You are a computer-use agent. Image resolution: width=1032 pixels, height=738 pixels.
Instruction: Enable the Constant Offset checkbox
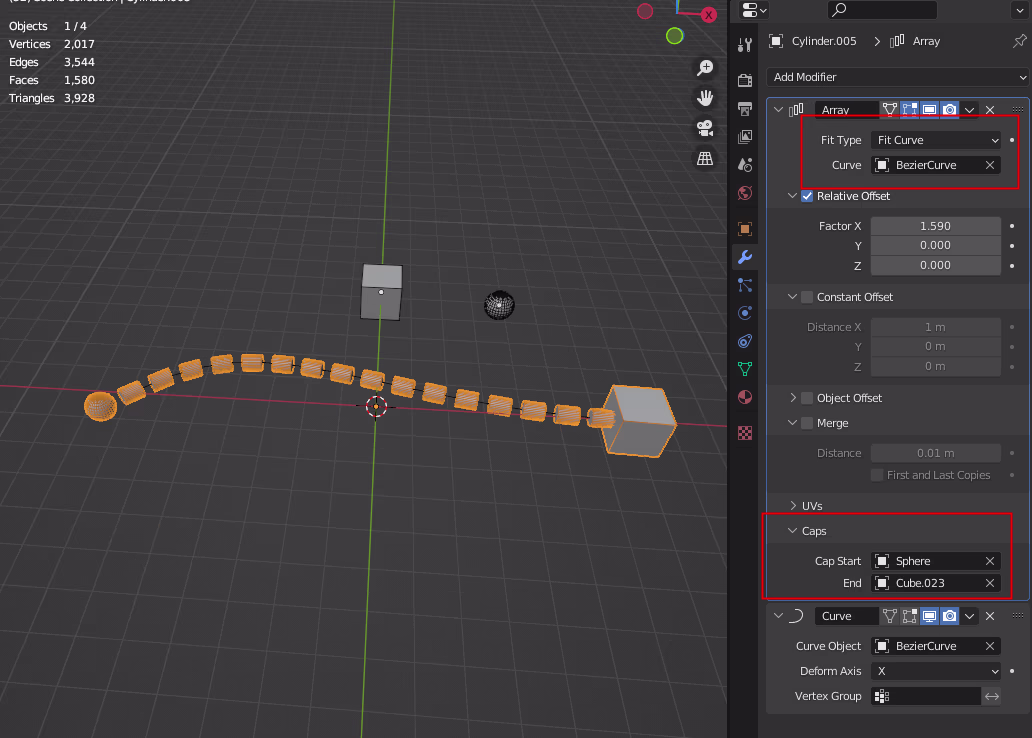click(x=807, y=297)
